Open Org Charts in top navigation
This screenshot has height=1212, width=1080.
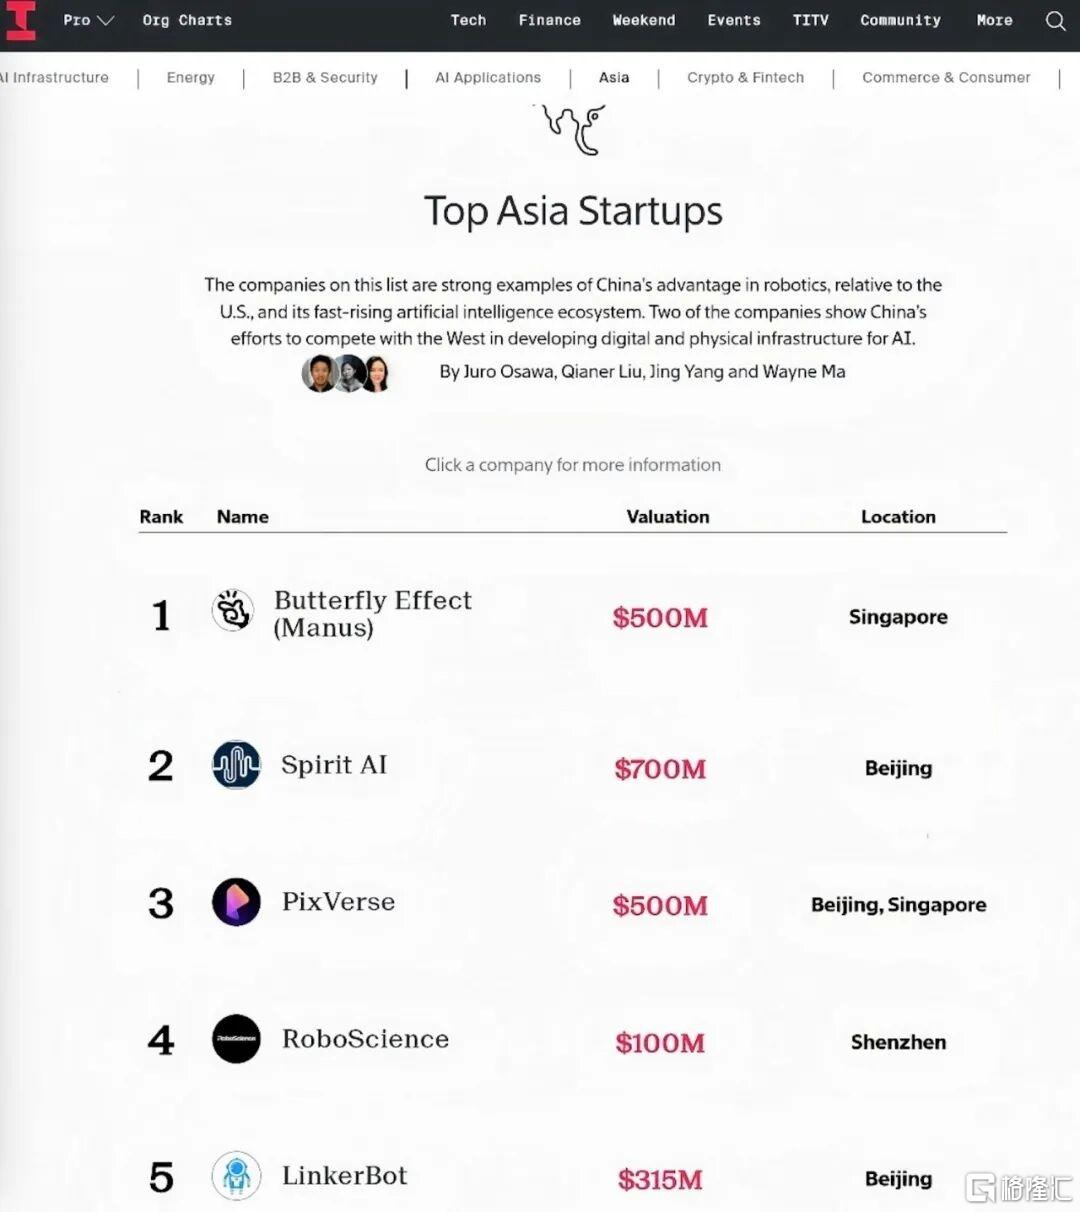click(x=187, y=20)
